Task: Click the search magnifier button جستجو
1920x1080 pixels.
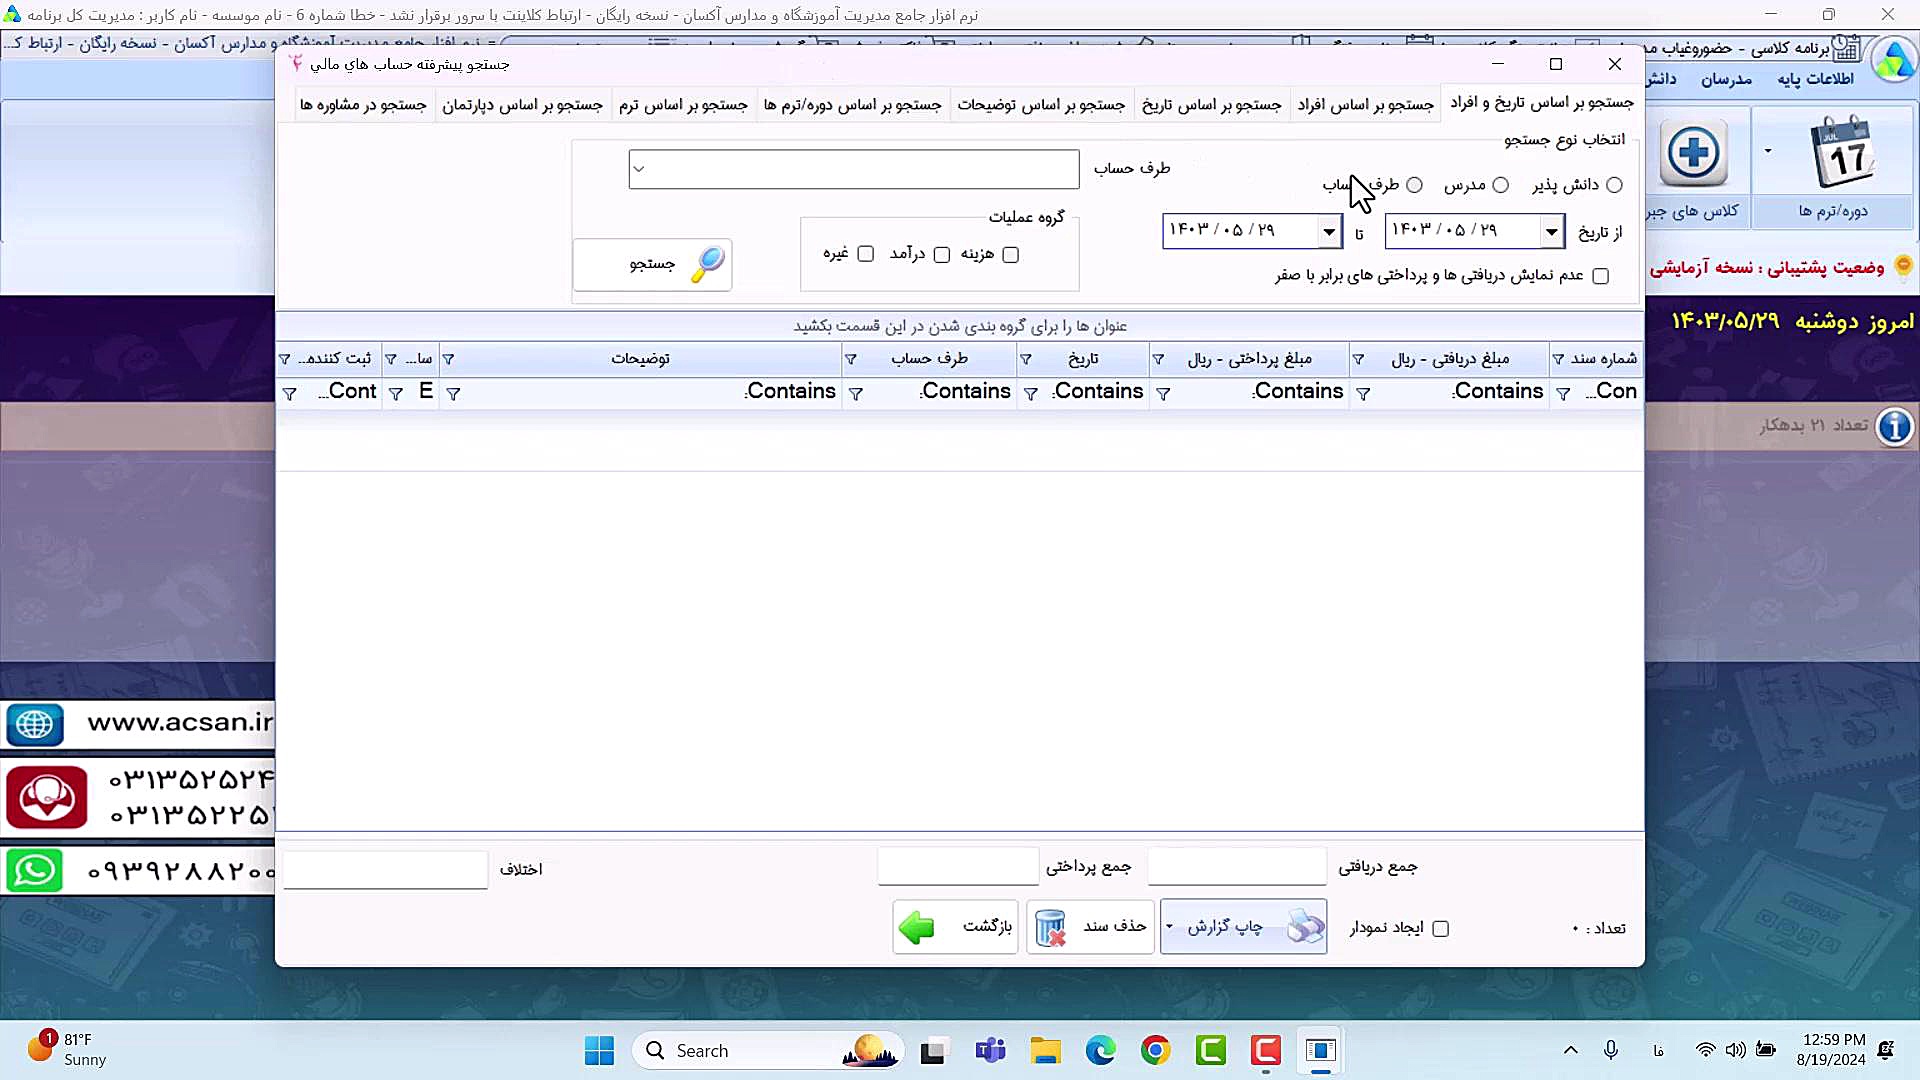Action: [652, 264]
